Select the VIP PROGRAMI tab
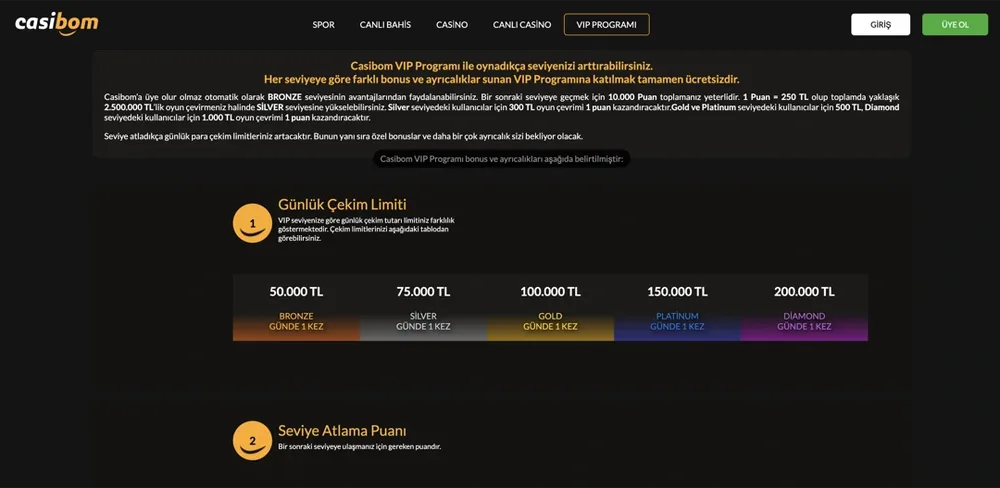 coord(607,25)
